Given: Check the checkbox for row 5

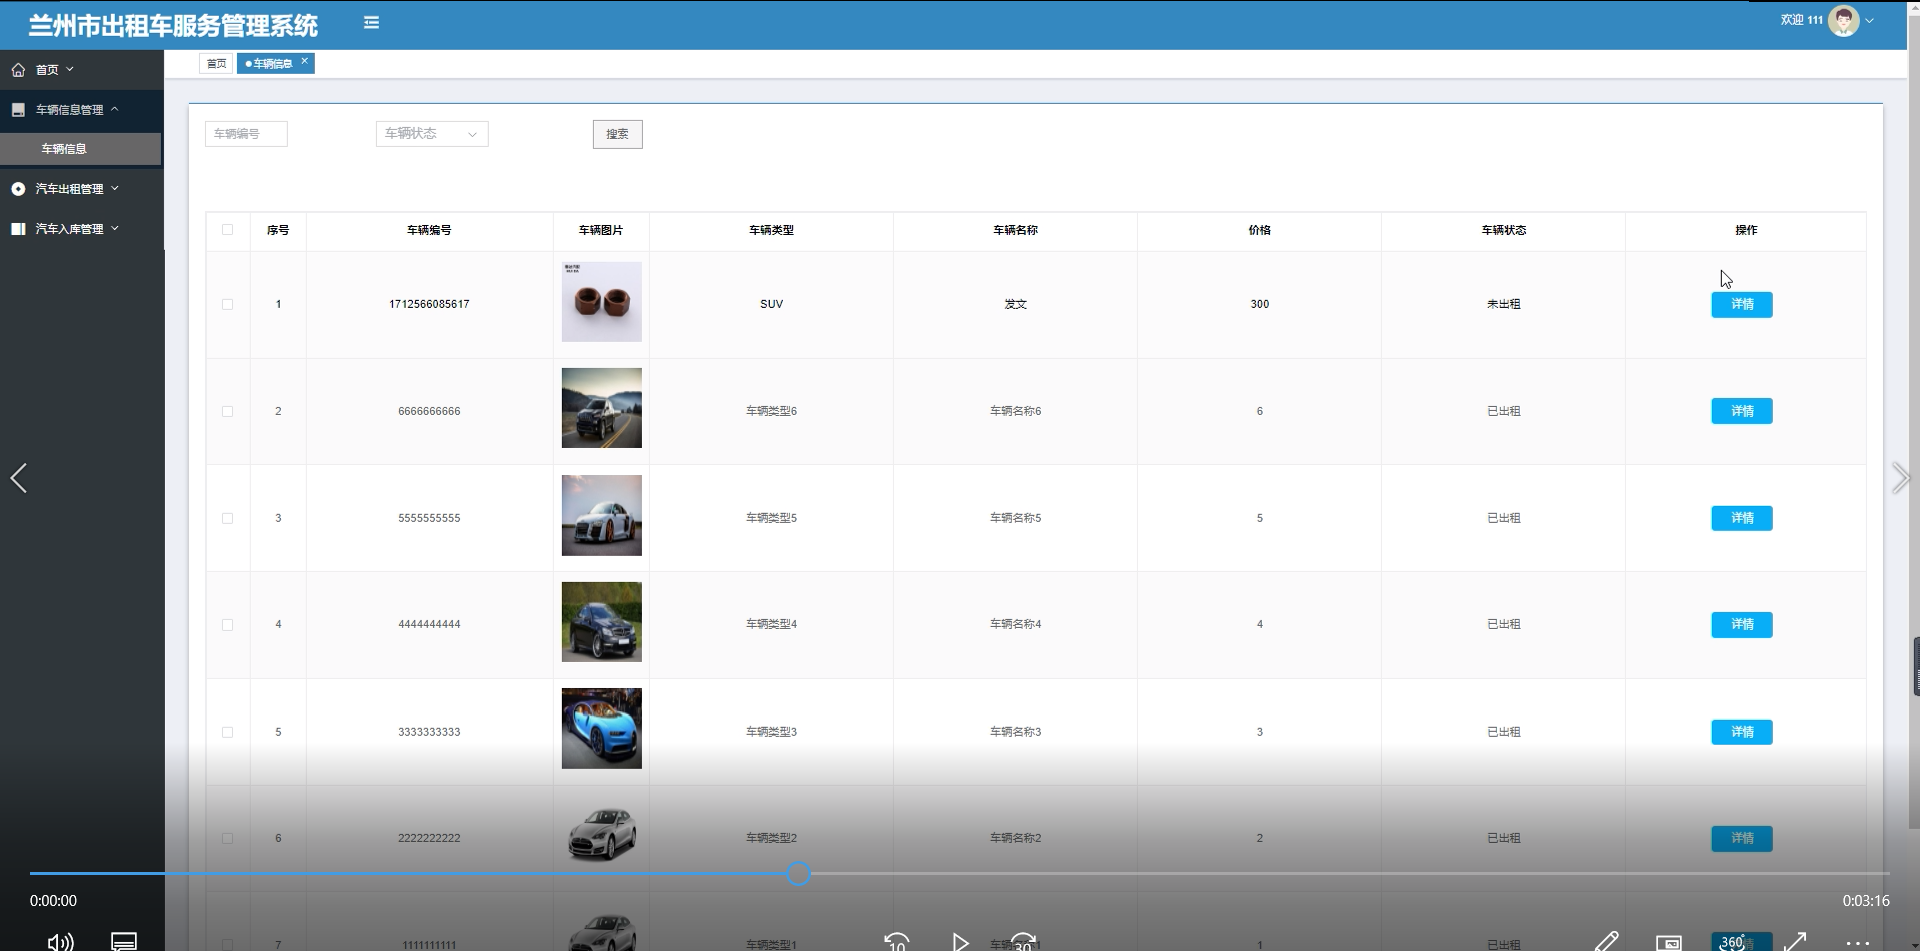Looking at the screenshot, I should [x=227, y=732].
